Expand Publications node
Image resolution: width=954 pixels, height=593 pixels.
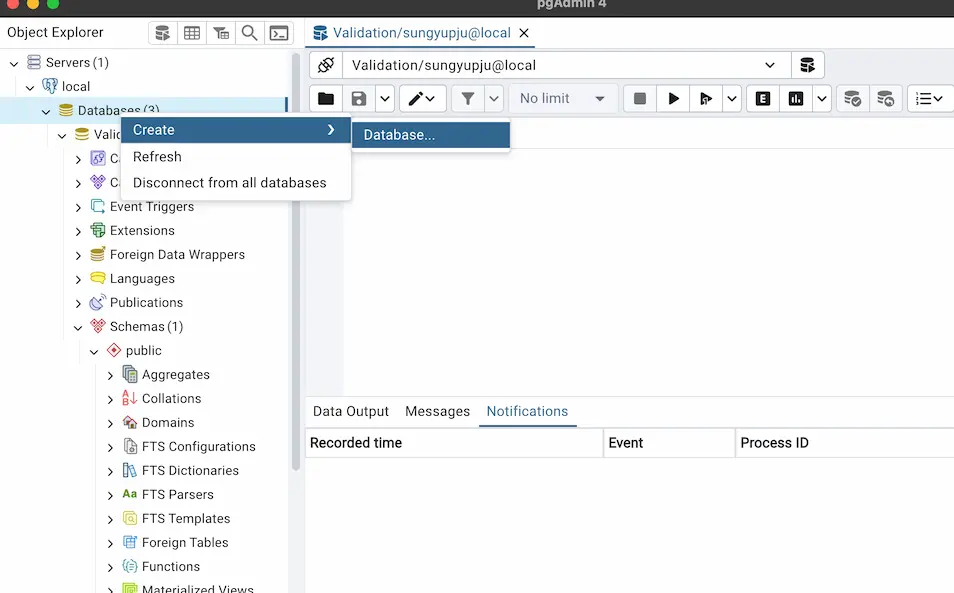point(78,303)
